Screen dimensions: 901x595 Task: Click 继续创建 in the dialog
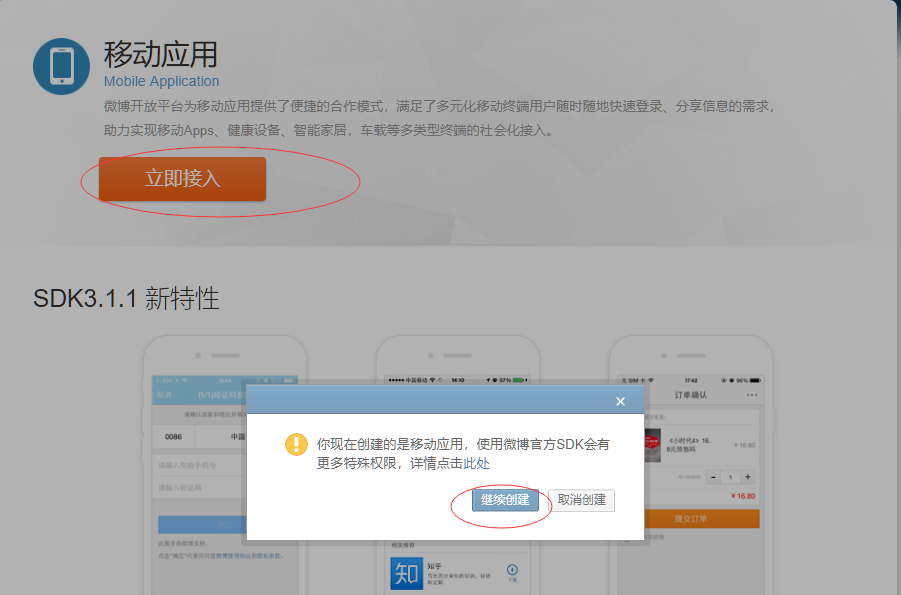(505, 500)
